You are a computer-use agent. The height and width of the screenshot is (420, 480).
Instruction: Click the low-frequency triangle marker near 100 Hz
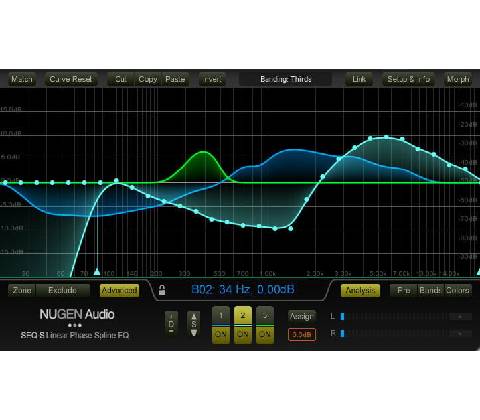(97, 272)
